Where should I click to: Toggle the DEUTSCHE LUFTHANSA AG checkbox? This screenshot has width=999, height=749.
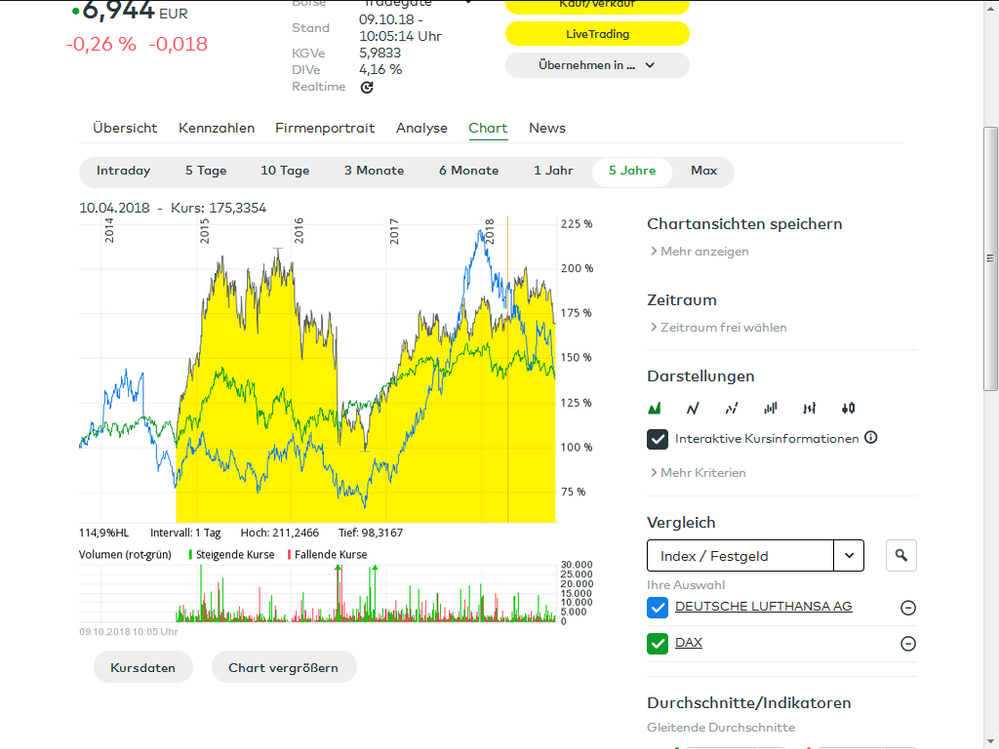657,607
